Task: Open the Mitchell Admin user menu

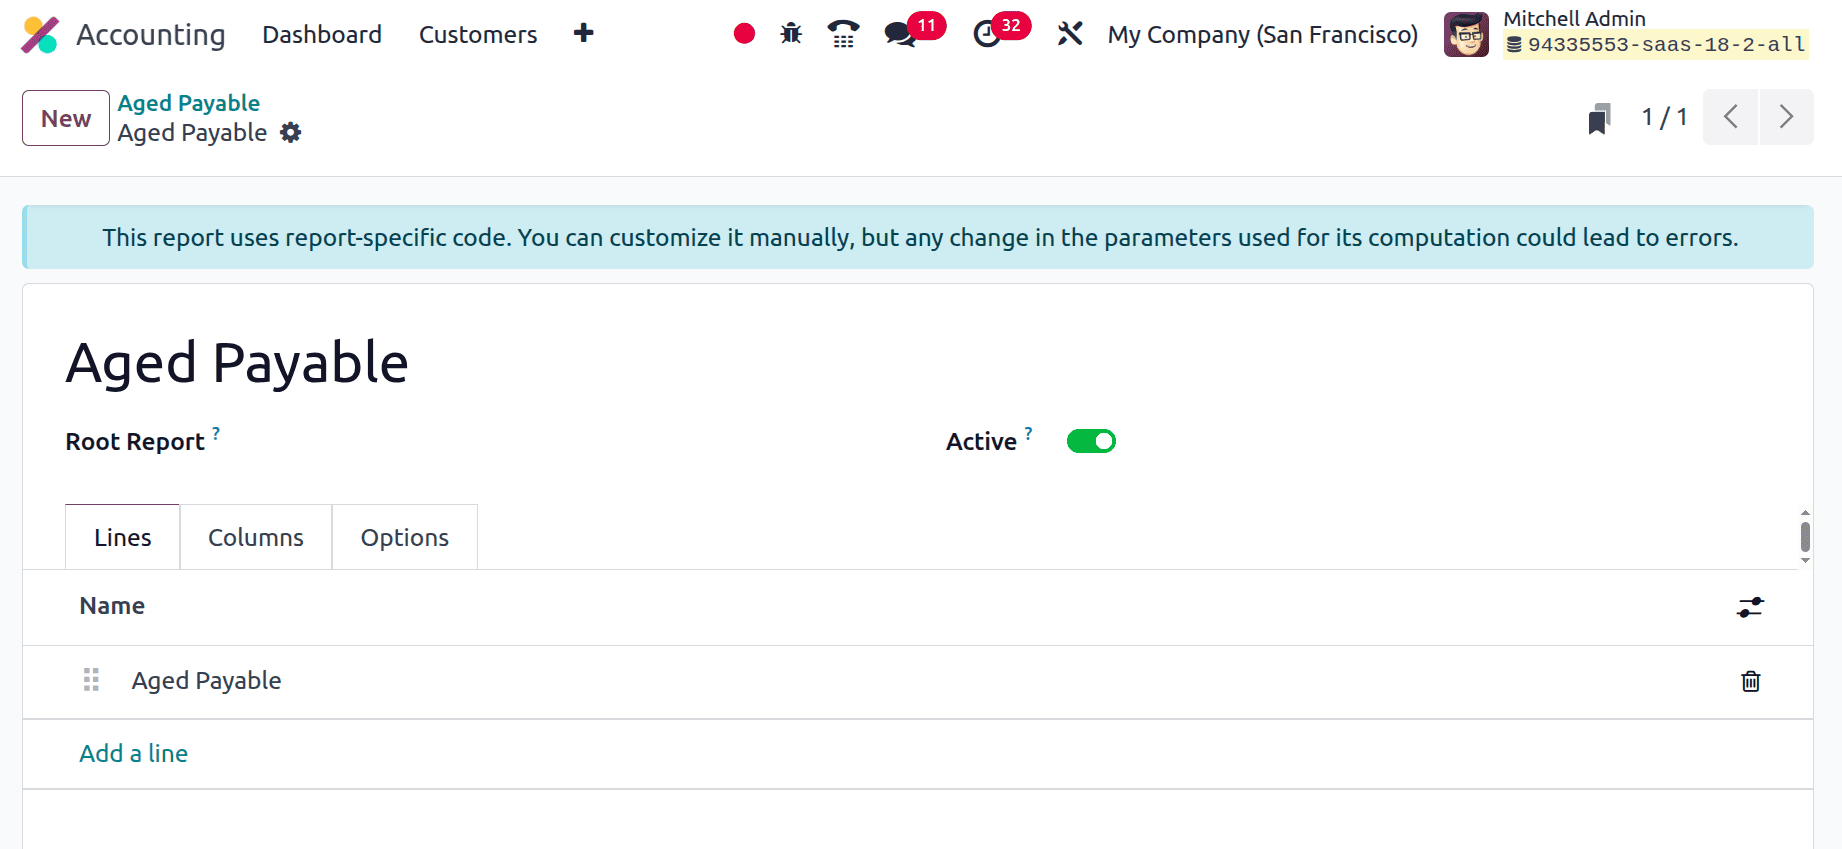Action: point(1627,34)
